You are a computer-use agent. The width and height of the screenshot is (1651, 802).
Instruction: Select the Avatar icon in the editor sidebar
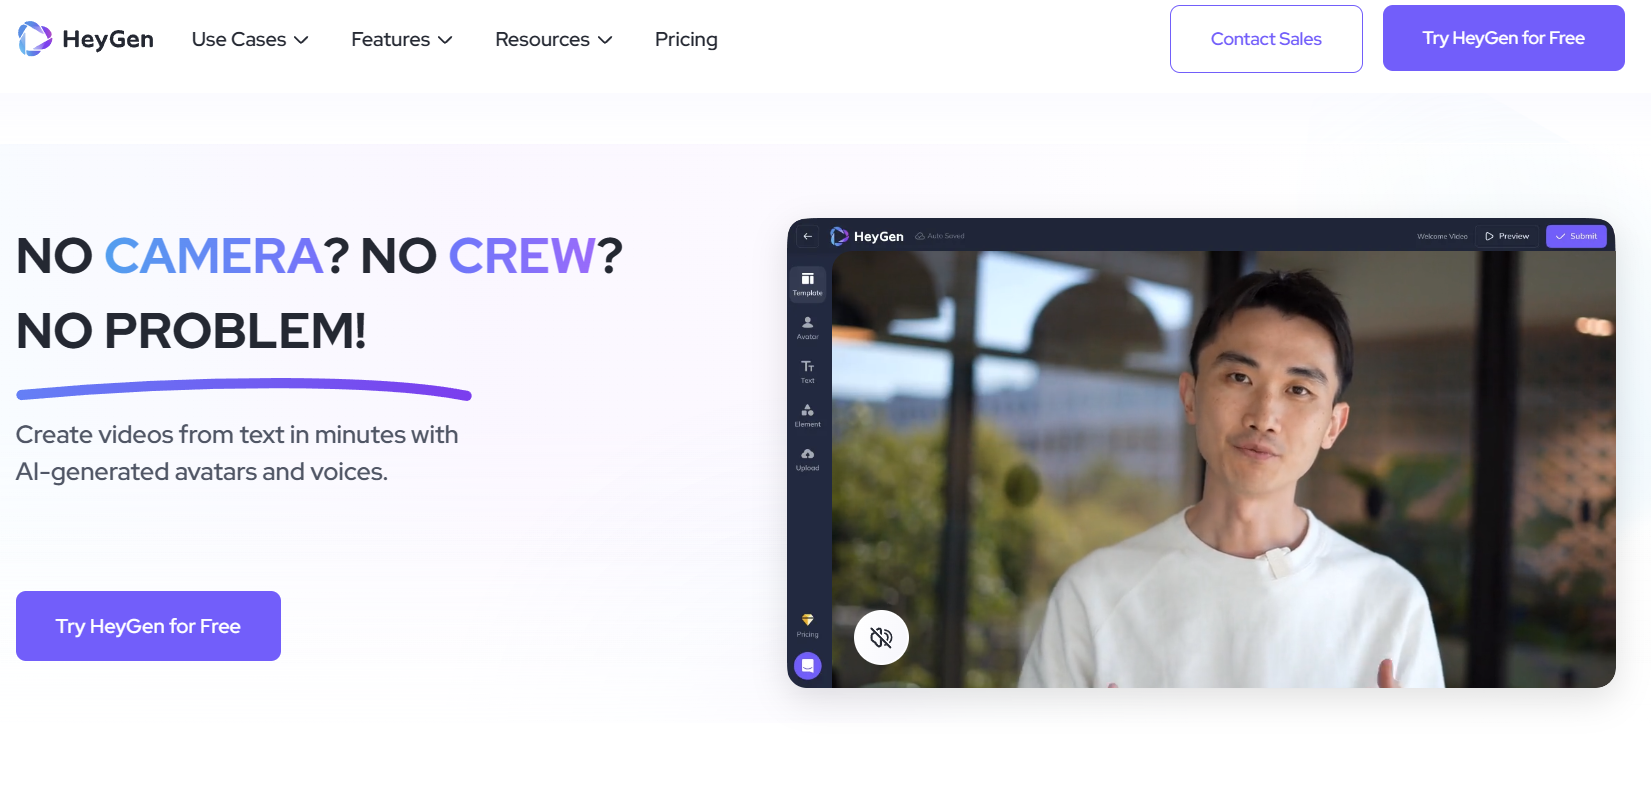click(808, 328)
